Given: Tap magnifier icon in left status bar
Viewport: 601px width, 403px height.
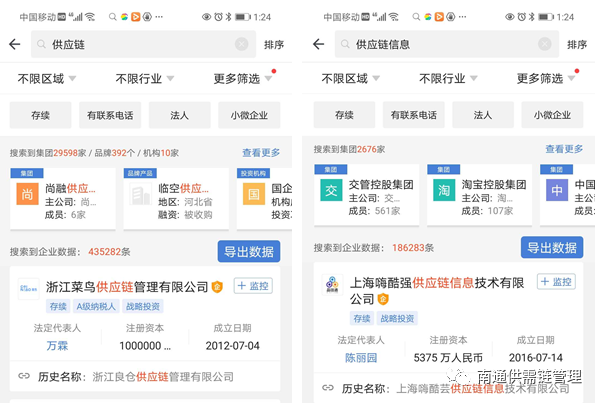Looking at the screenshot, I should point(113,17).
